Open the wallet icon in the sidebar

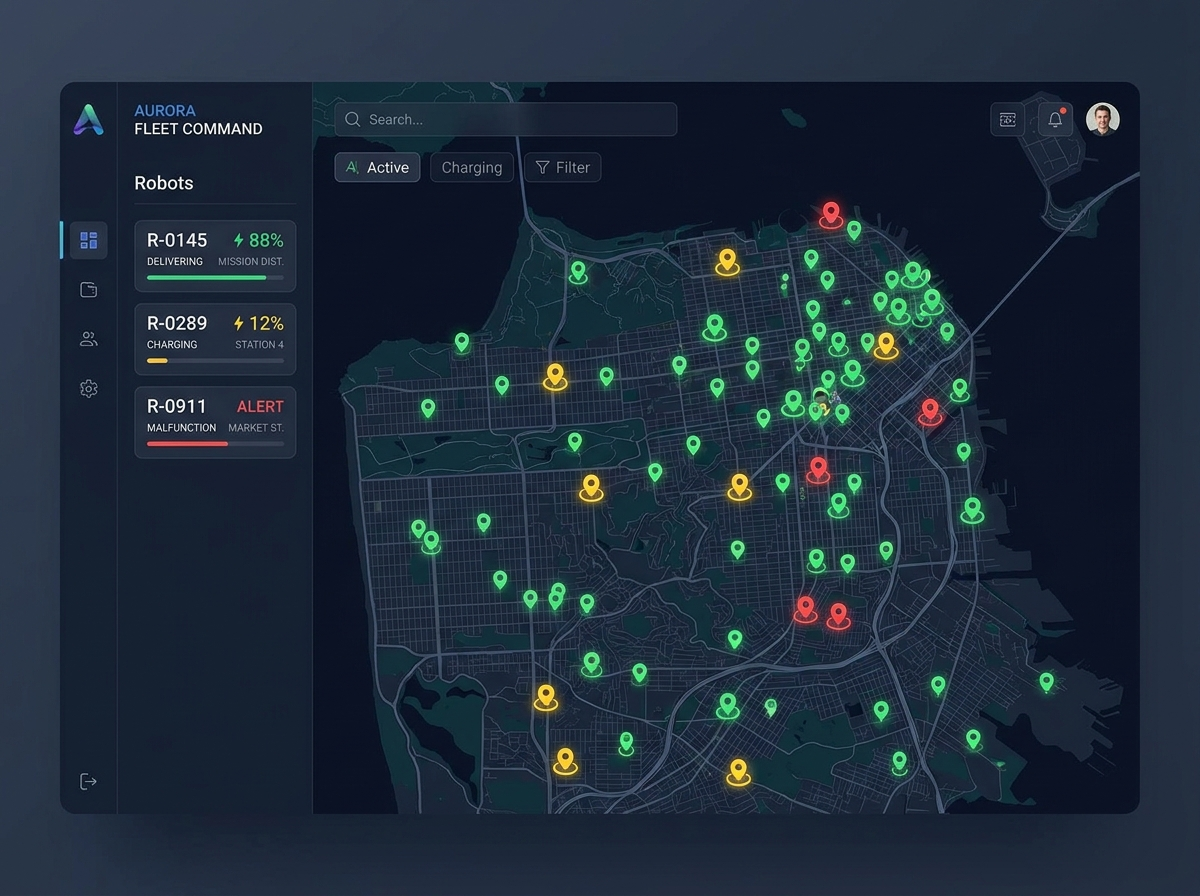pos(89,290)
